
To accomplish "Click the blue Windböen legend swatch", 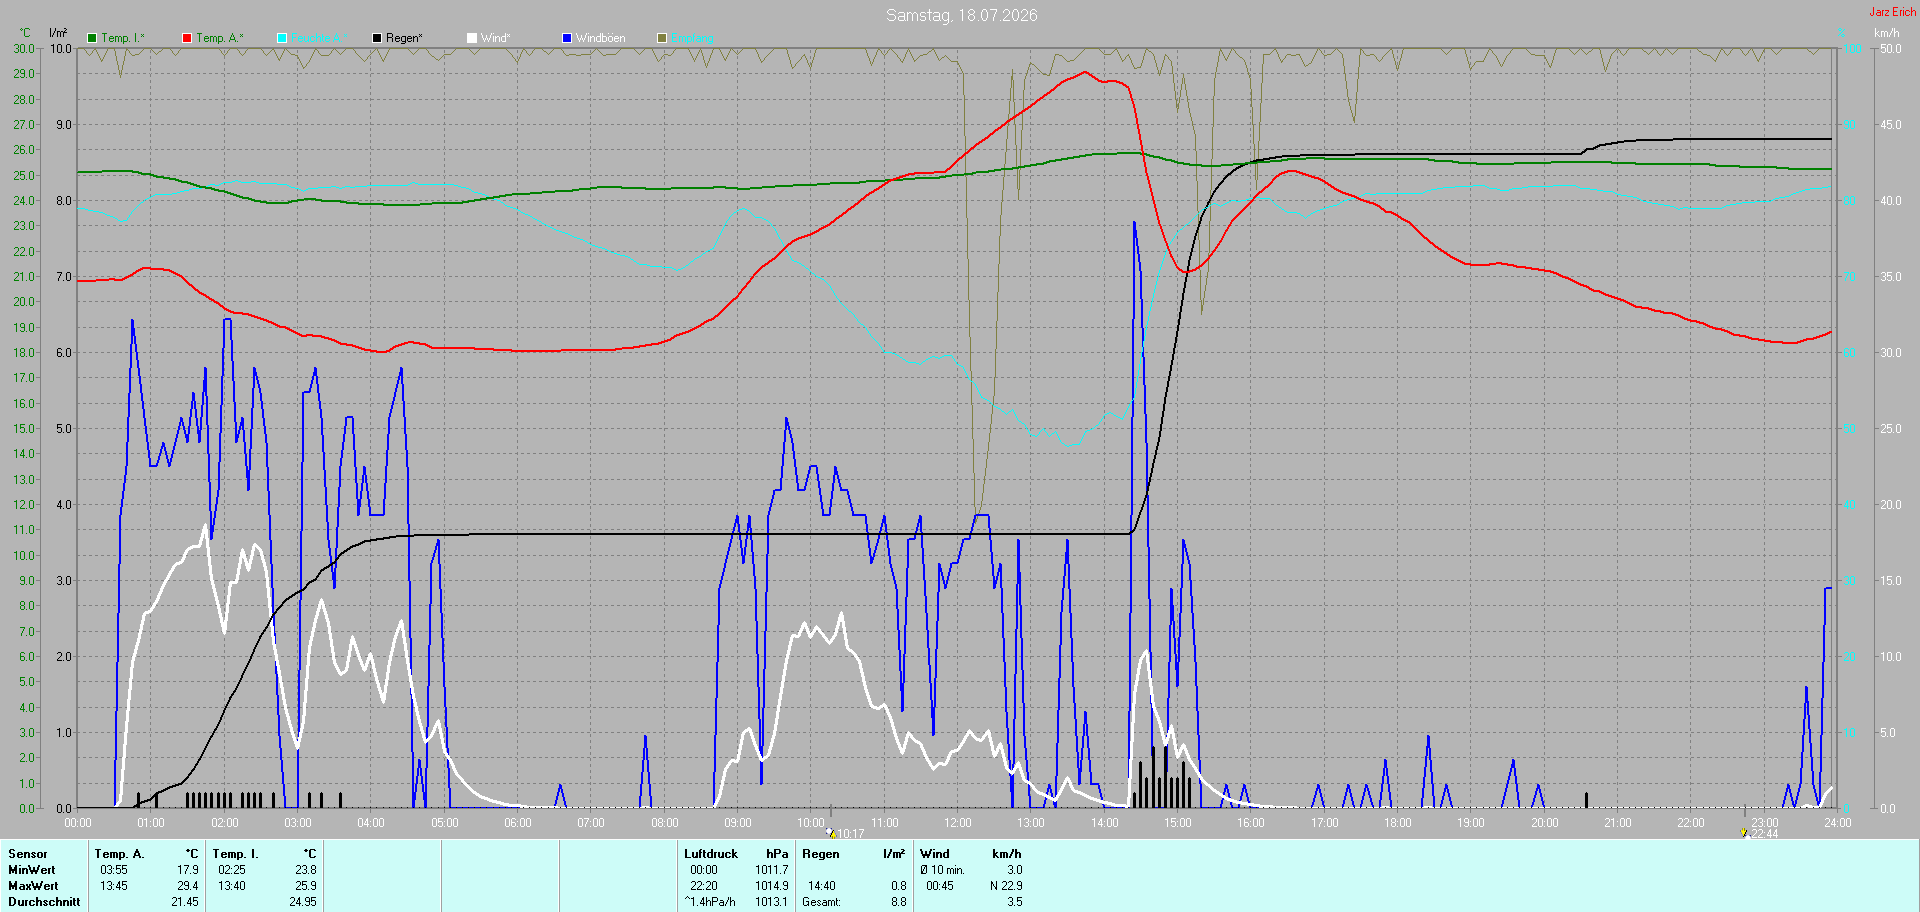I will [x=567, y=38].
